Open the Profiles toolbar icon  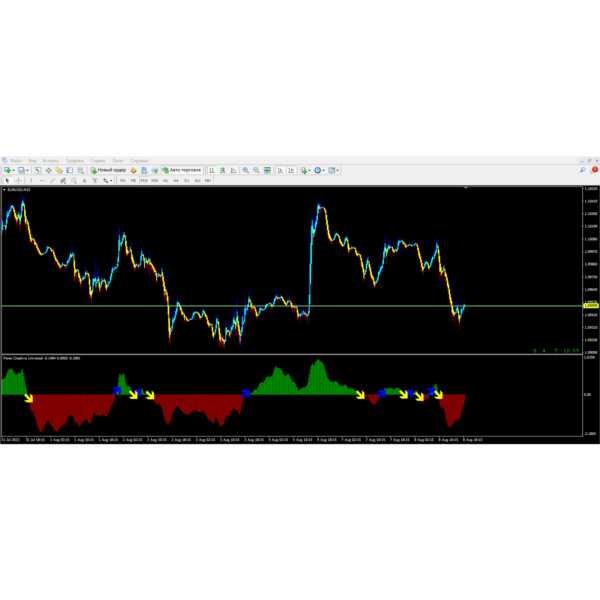21,170
